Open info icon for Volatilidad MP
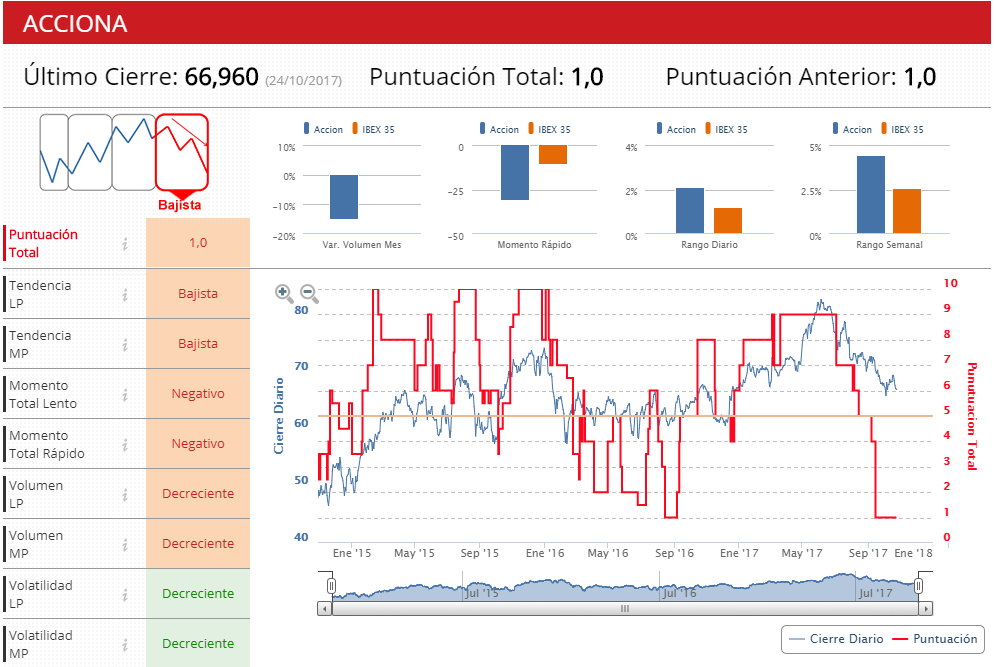This screenshot has height=667, width=996. pyautogui.click(x=125, y=645)
